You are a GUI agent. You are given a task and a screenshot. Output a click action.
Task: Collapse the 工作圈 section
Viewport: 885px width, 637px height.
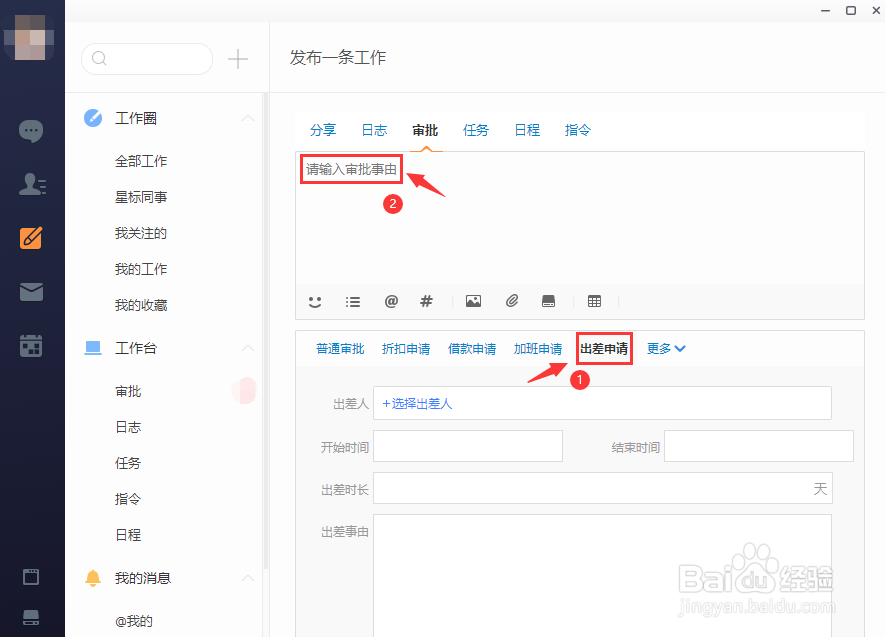(247, 117)
